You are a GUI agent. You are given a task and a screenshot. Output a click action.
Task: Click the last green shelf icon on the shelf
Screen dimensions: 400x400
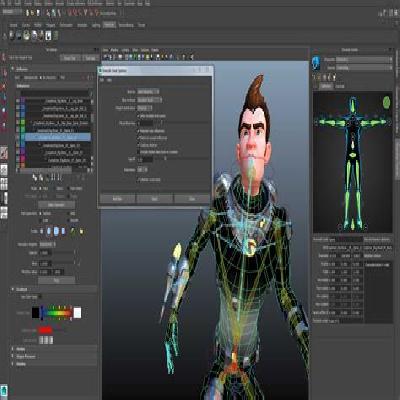[56, 35]
